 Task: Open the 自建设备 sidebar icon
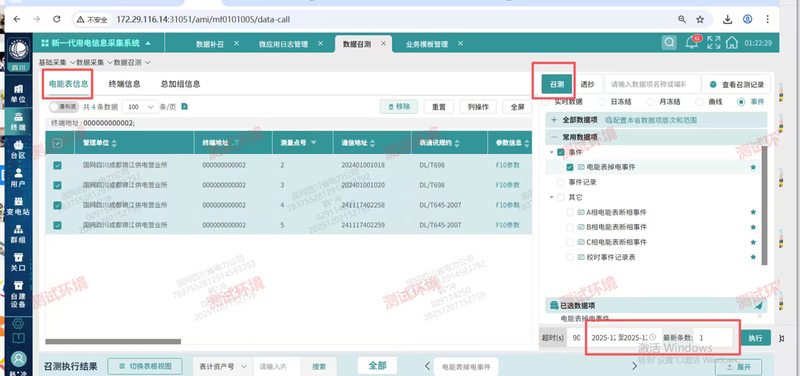(x=18, y=294)
